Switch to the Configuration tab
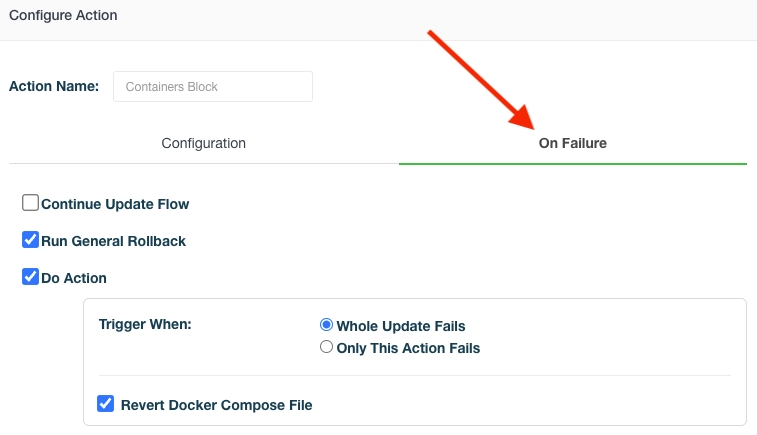This screenshot has width=757, height=435. pyautogui.click(x=203, y=143)
